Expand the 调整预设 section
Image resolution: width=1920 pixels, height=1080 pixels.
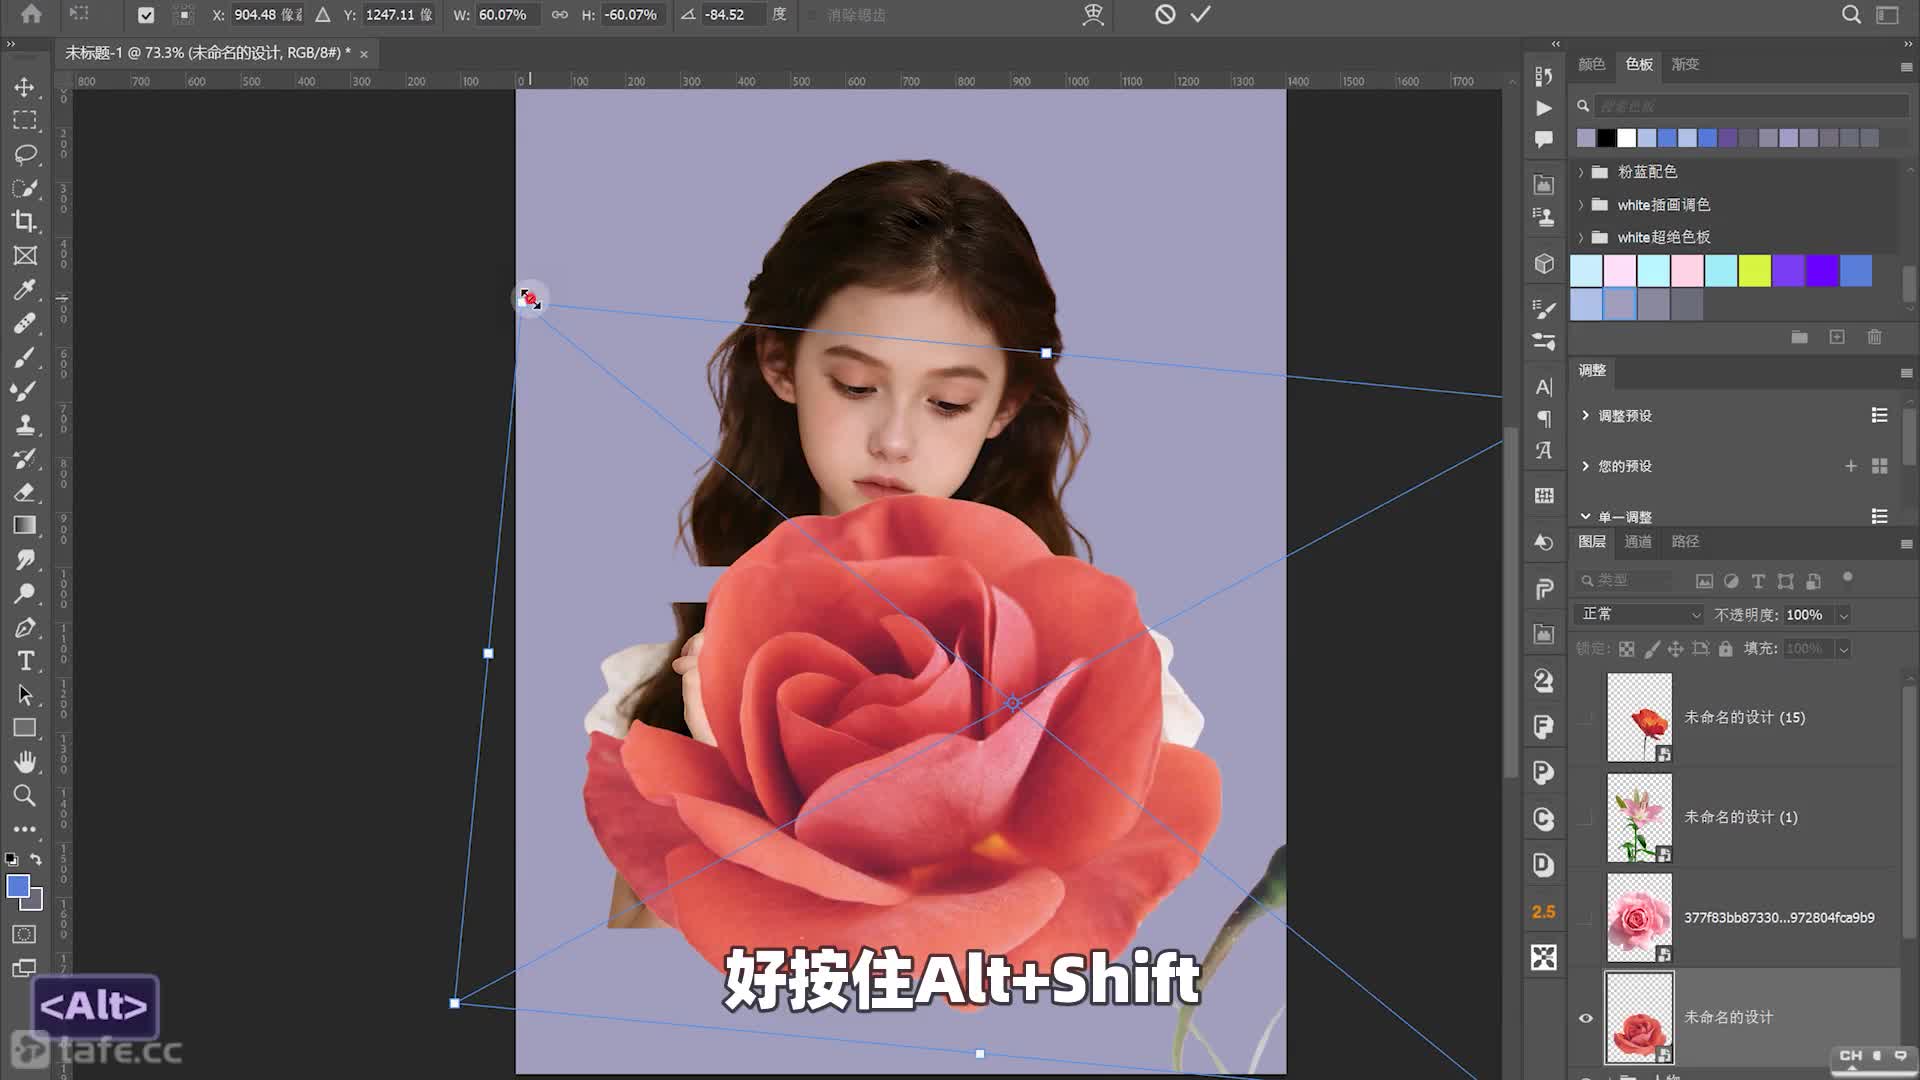click(x=1585, y=415)
